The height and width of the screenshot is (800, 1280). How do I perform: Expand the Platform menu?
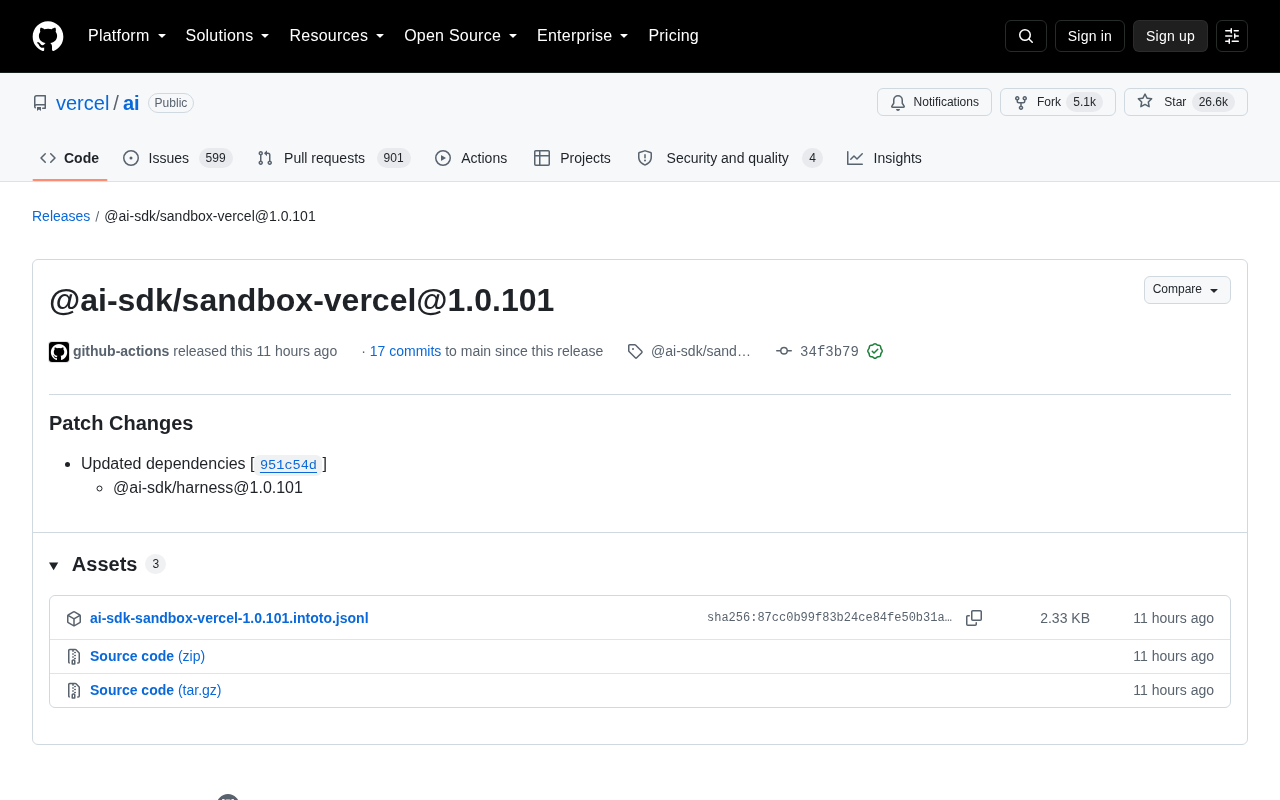pyautogui.click(x=127, y=36)
